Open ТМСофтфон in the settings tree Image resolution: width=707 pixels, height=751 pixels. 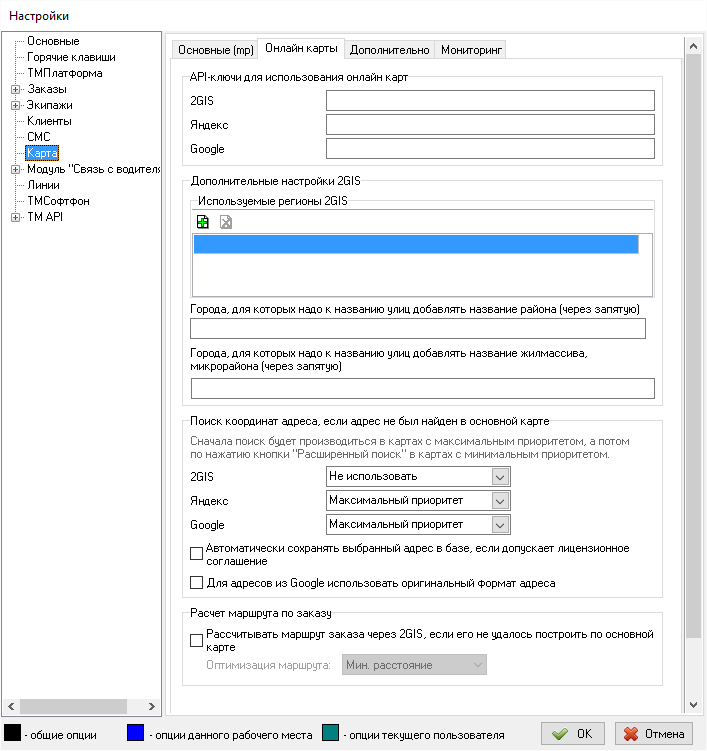pyautogui.click(x=58, y=201)
